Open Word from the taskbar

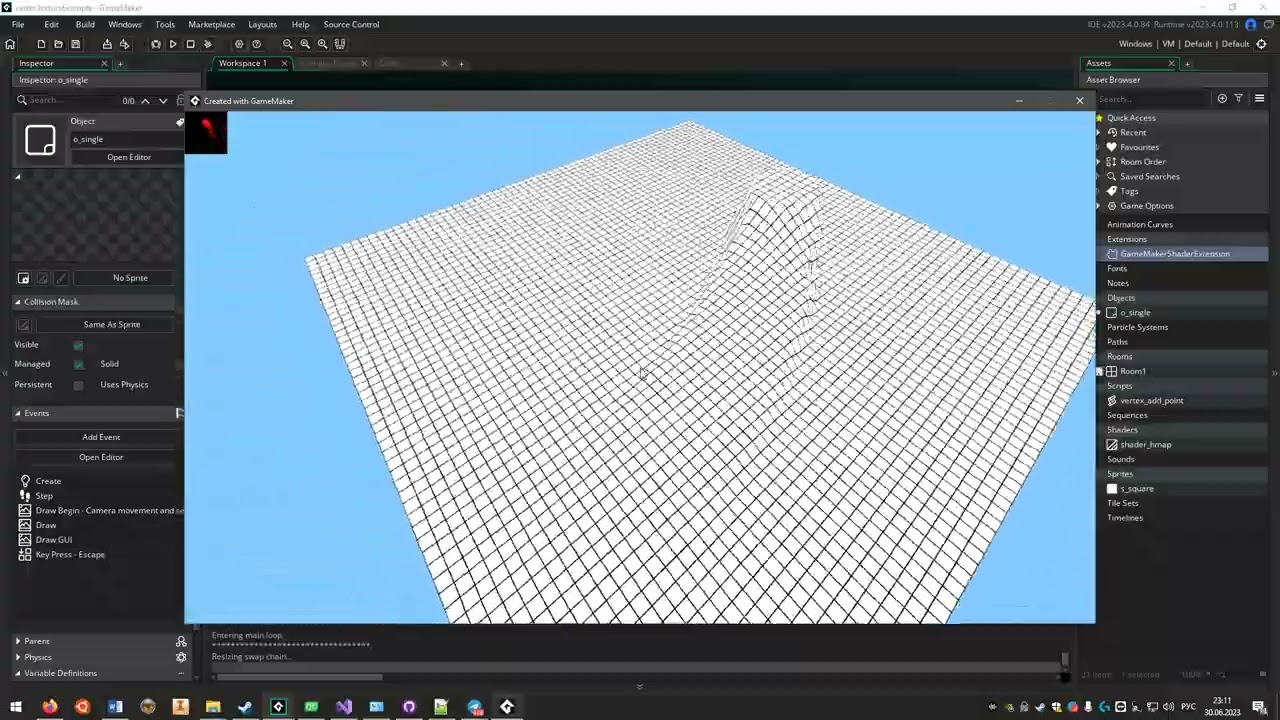pos(115,707)
